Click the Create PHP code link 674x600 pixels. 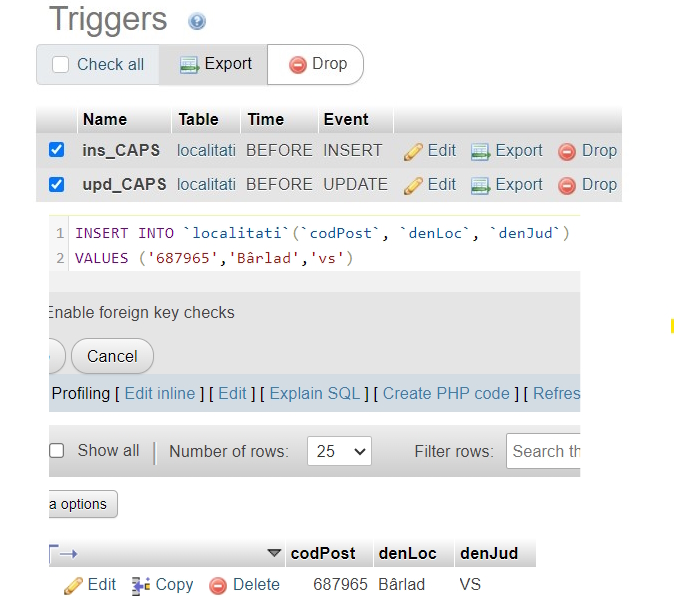coord(446,394)
